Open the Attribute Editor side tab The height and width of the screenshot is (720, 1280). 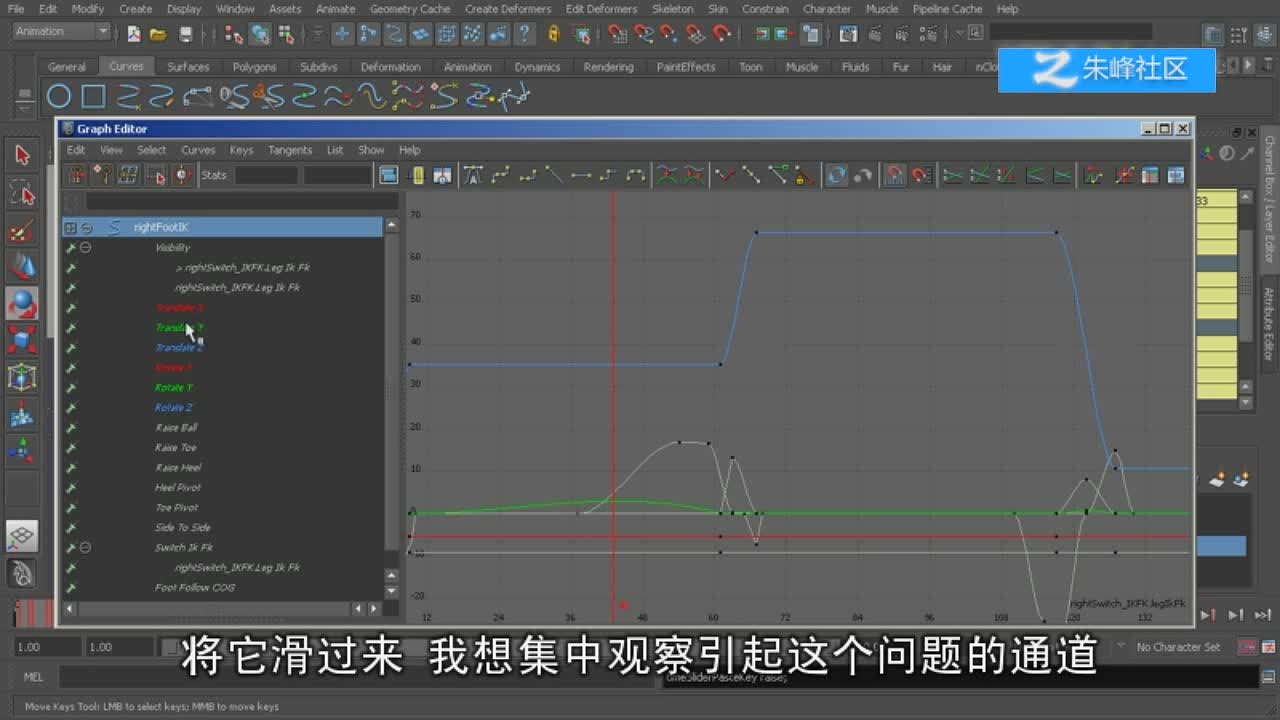(1268, 323)
